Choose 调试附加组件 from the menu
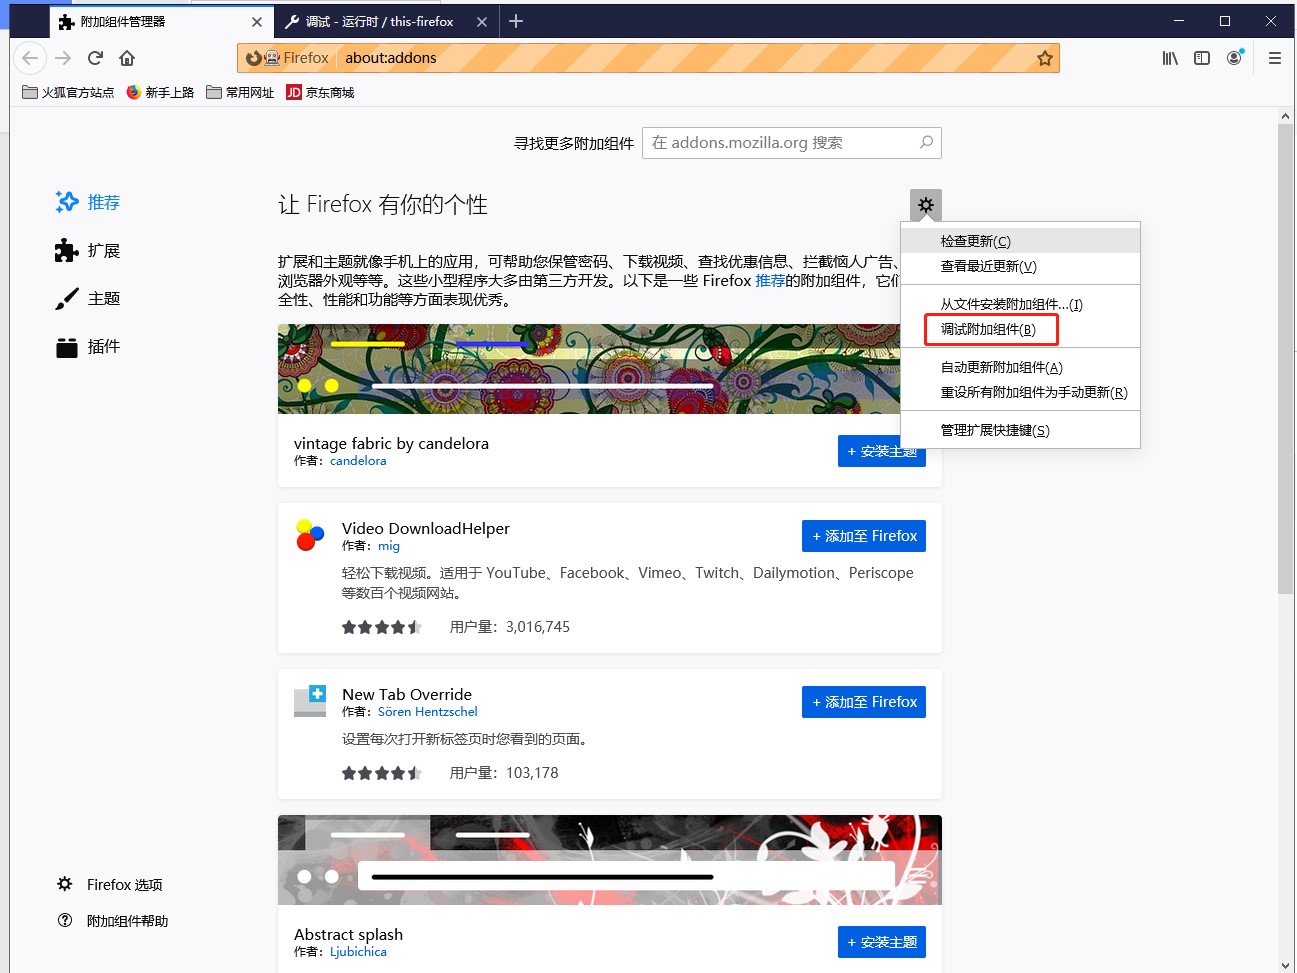The height and width of the screenshot is (973, 1297). point(1020,329)
